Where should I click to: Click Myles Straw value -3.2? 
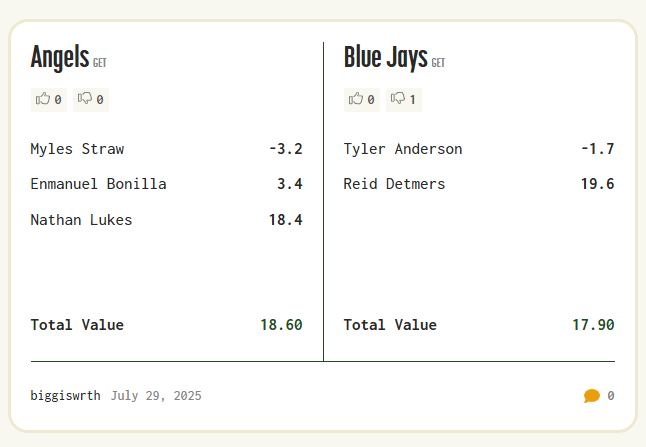pyautogui.click(x=286, y=149)
